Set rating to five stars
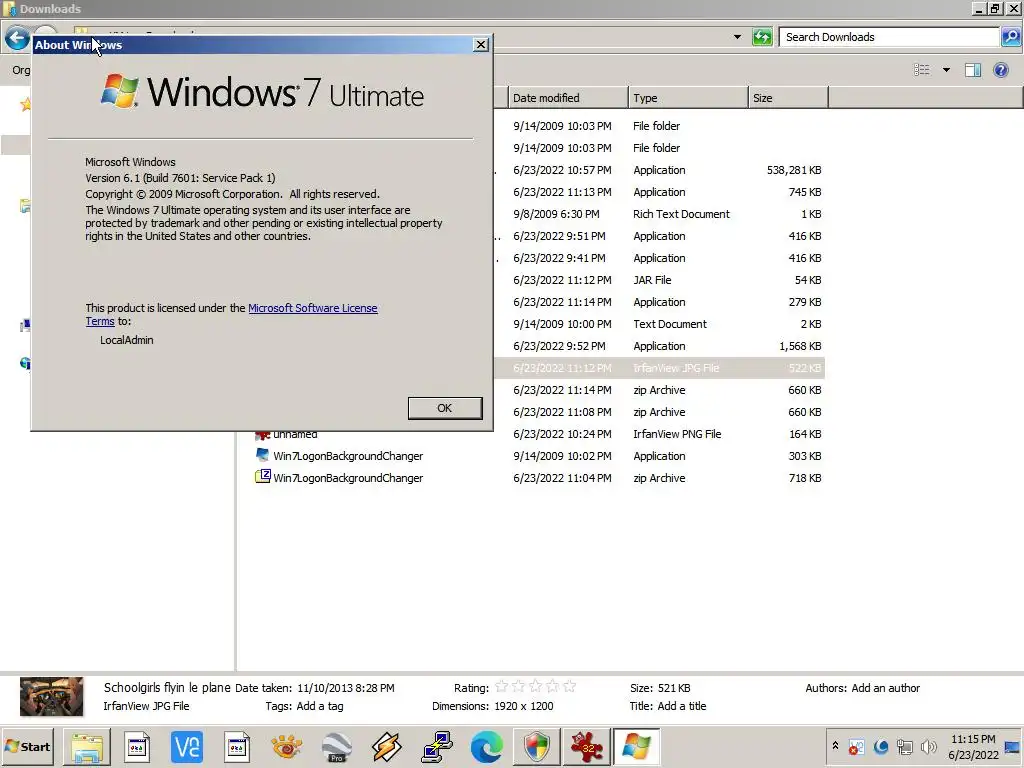This screenshot has height=768, width=1024. click(569, 687)
